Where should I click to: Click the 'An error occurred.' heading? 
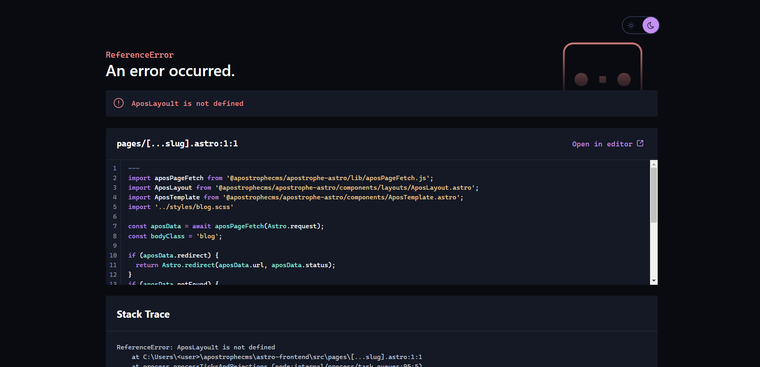click(x=170, y=71)
